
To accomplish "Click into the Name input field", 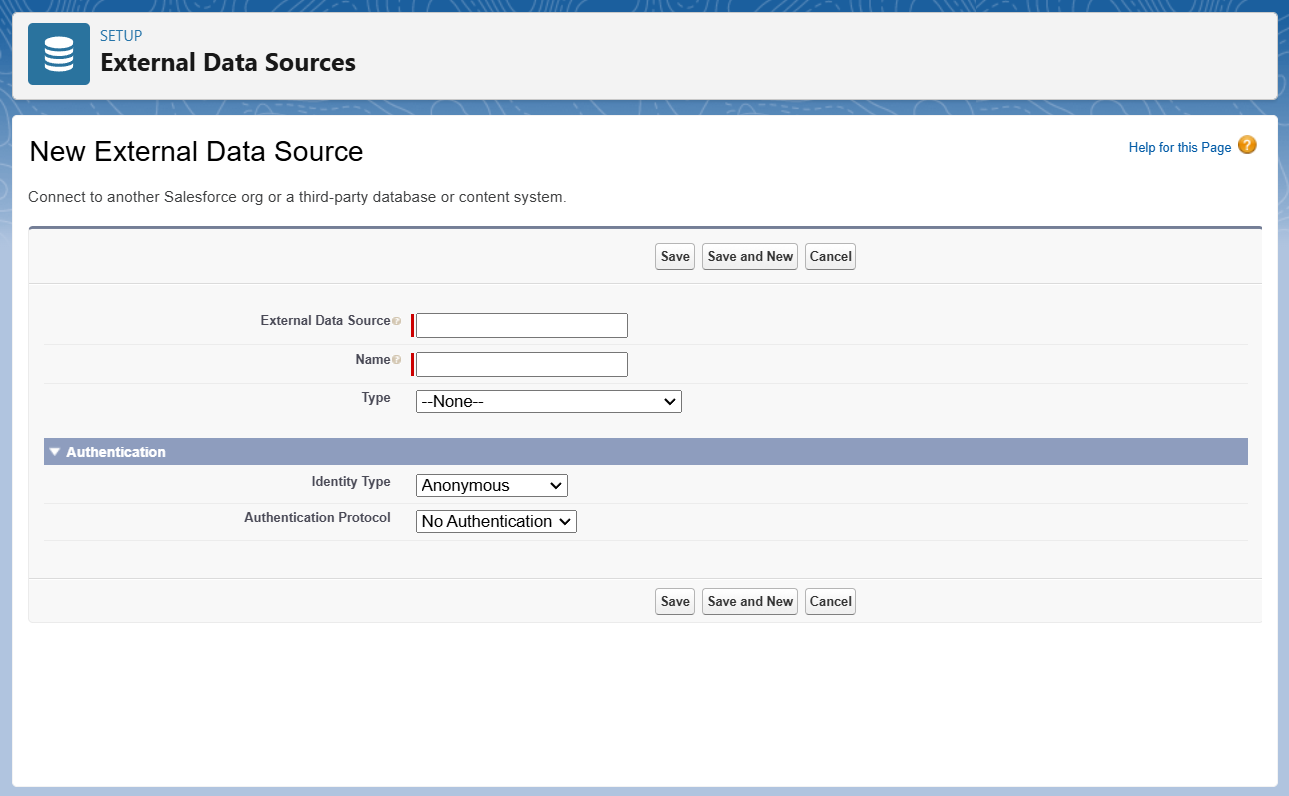I will (521, 365).
